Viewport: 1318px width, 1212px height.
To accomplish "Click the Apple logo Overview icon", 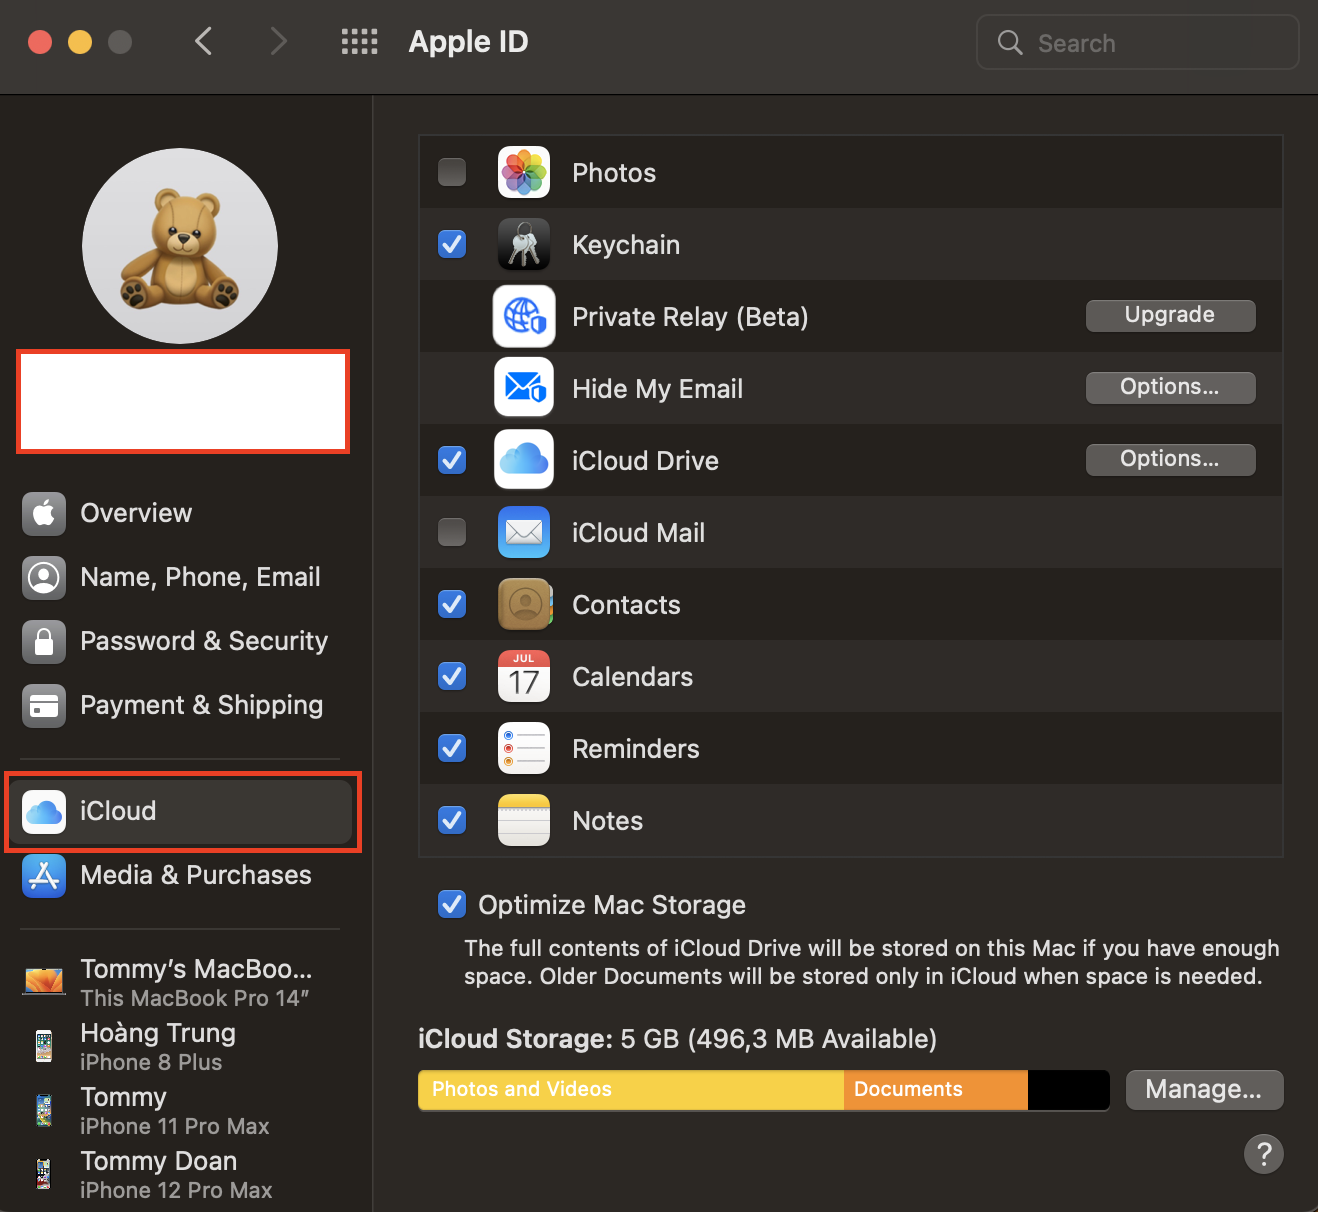I will 44,514.
